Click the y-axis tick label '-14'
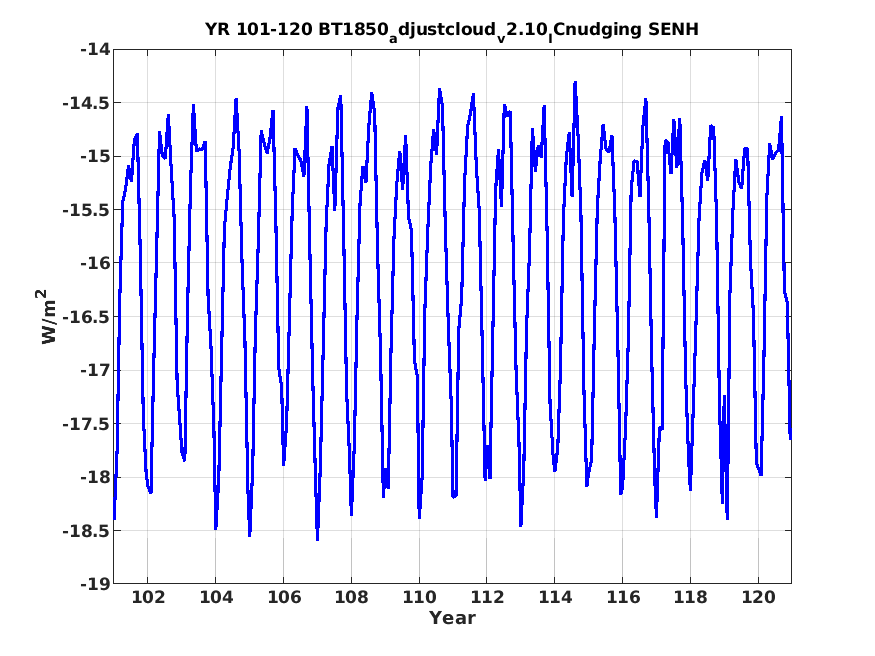875x656 pixels. tap(95, 50)
